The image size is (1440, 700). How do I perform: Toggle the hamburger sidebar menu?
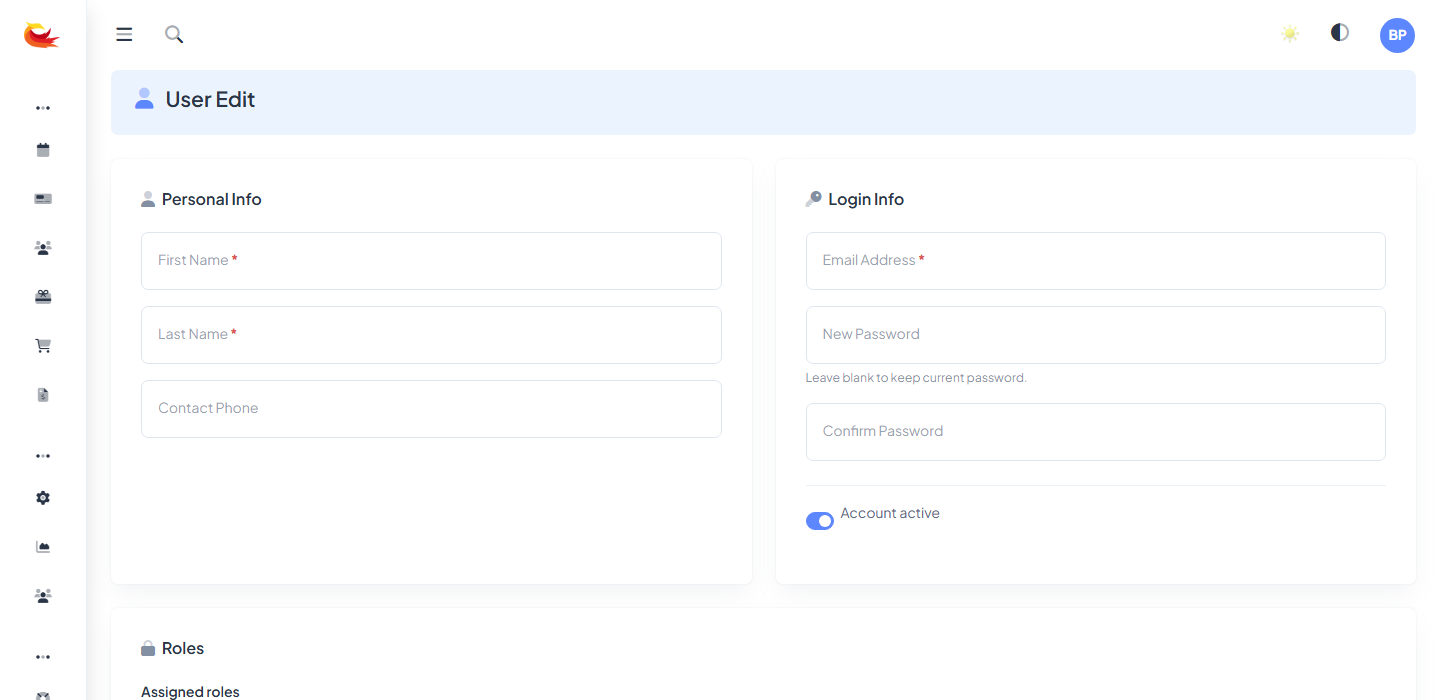tap(124, 35)
